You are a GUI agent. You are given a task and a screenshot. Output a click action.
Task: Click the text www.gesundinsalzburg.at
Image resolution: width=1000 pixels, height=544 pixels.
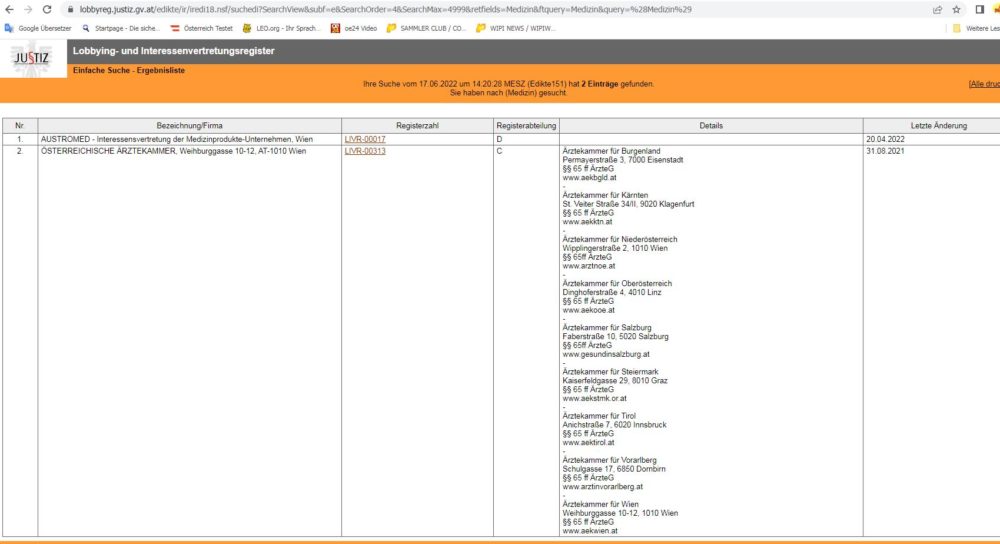(606, 354)
